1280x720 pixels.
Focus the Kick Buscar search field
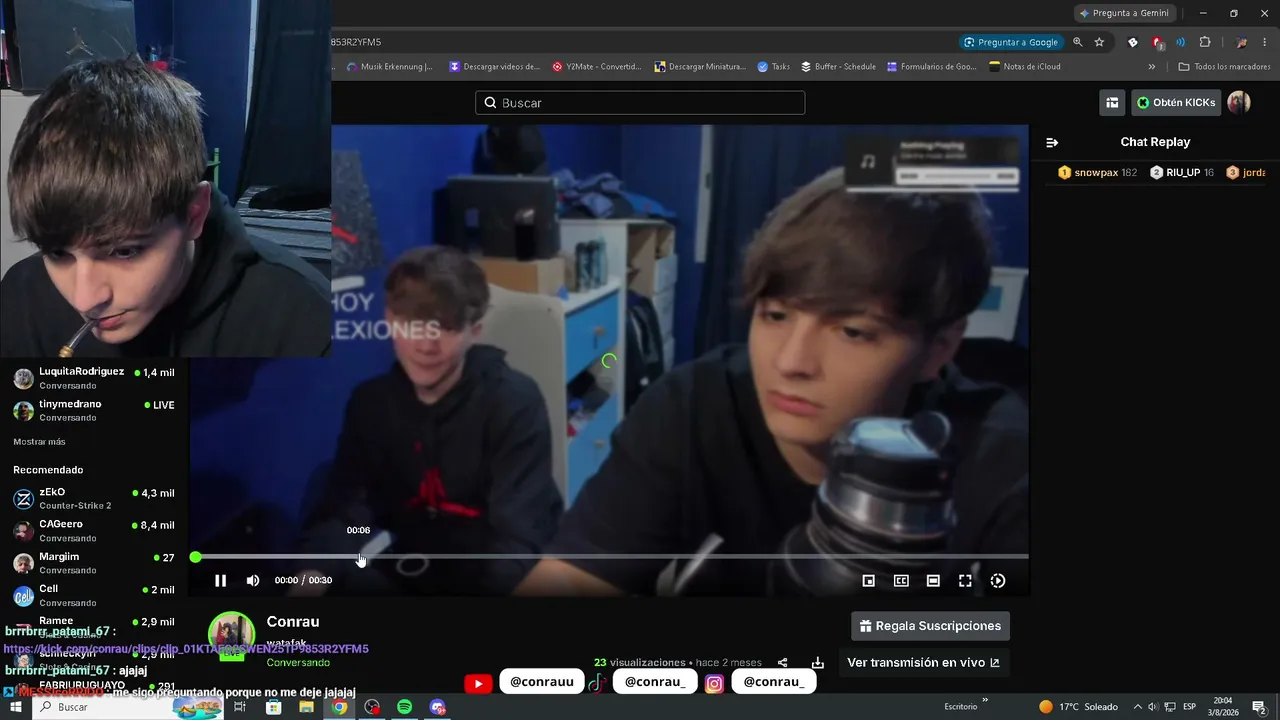click(x=640, y=103)
